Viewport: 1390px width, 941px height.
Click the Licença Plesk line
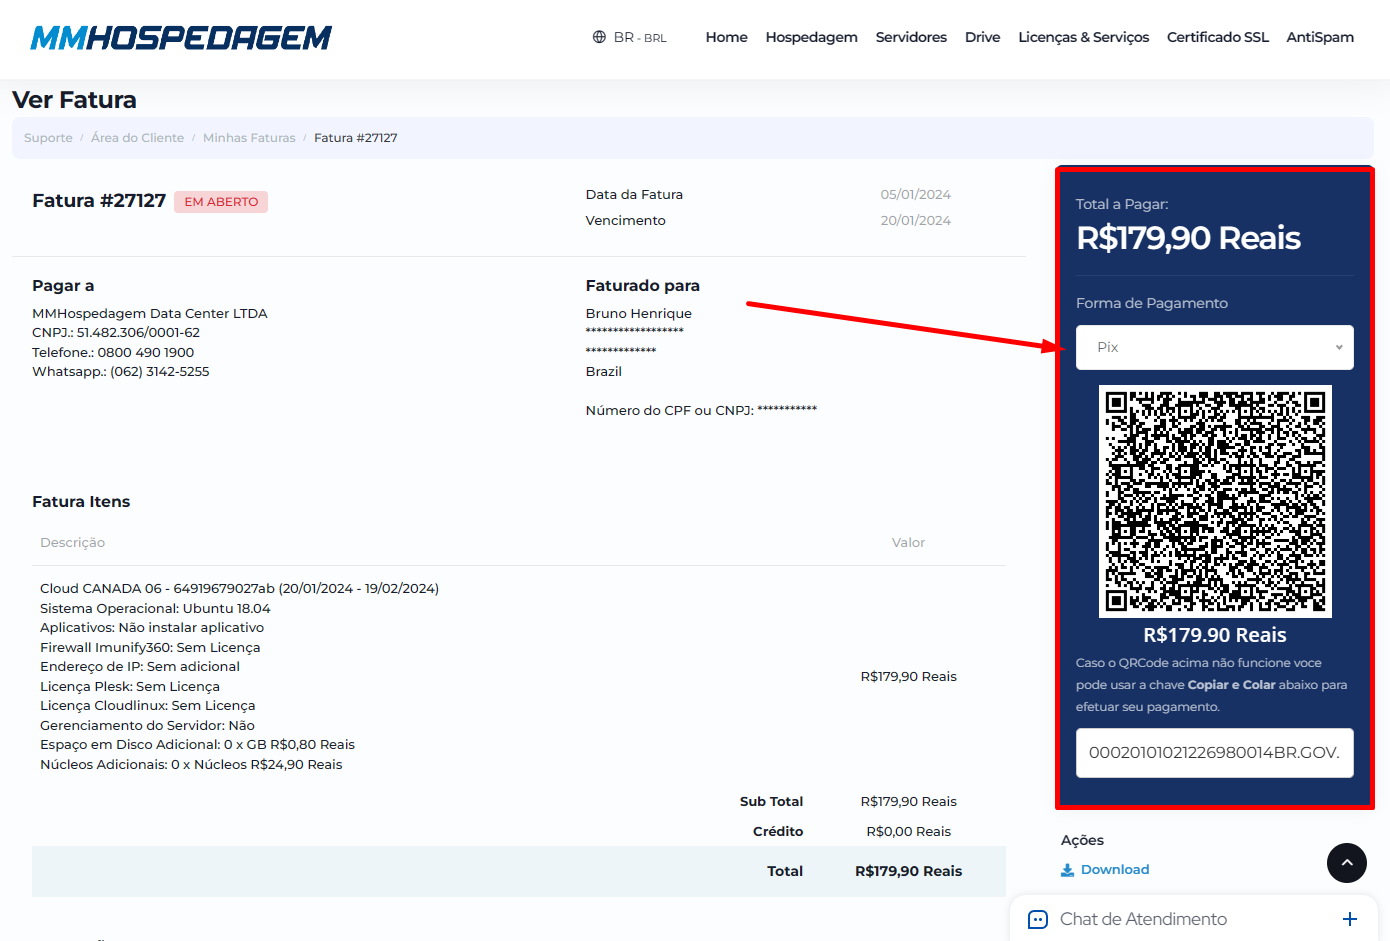coord(130,687)
